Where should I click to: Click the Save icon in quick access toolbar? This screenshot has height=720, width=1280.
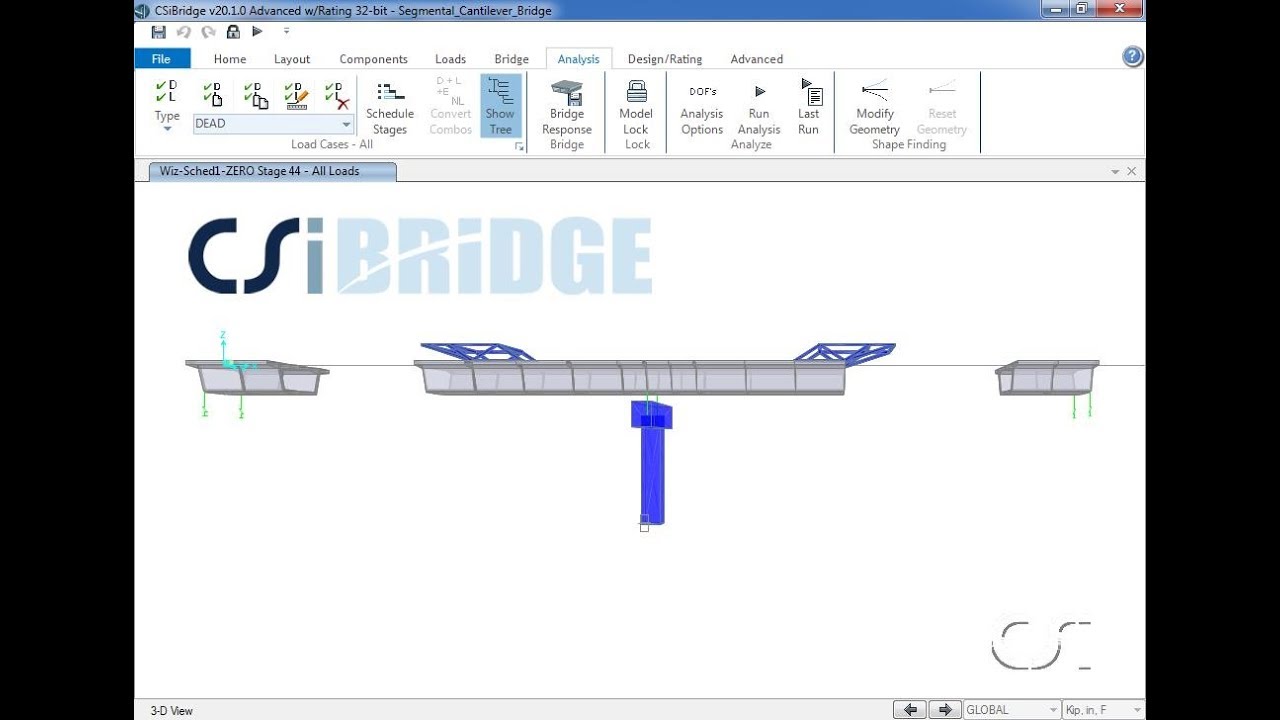click(158, 32)
